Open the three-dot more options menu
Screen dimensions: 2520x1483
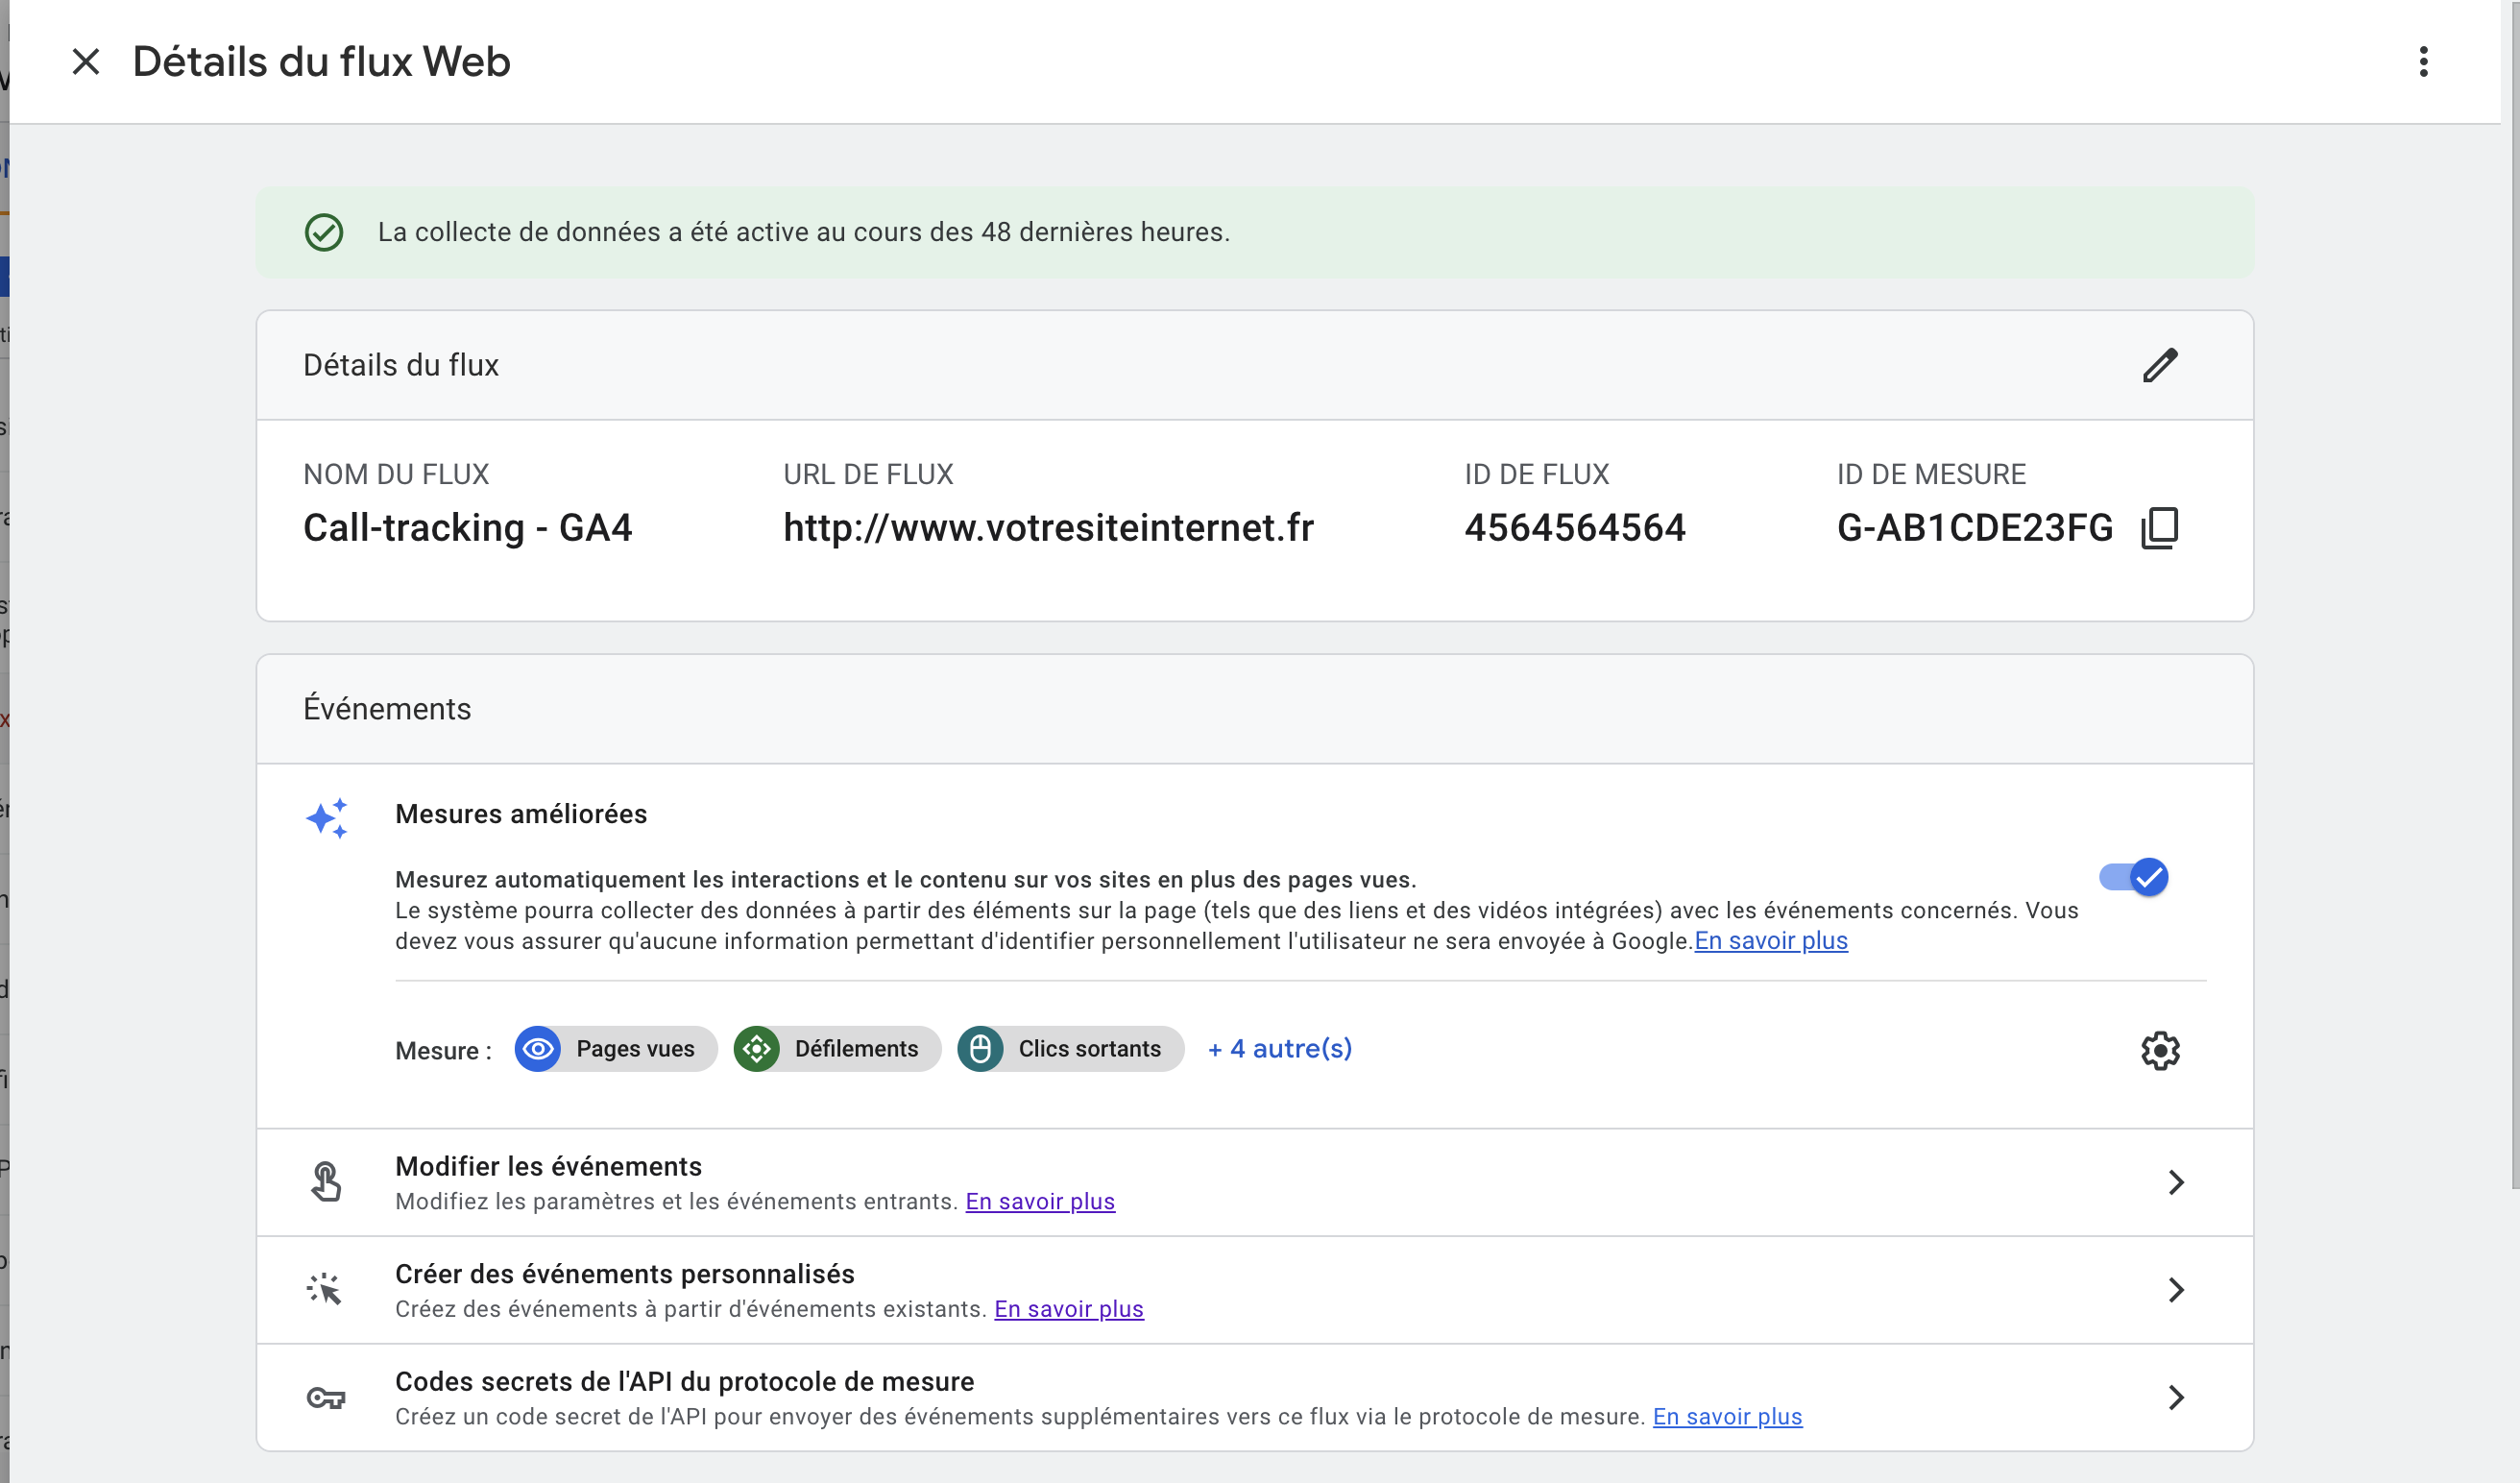click(x=2423, y=62)
